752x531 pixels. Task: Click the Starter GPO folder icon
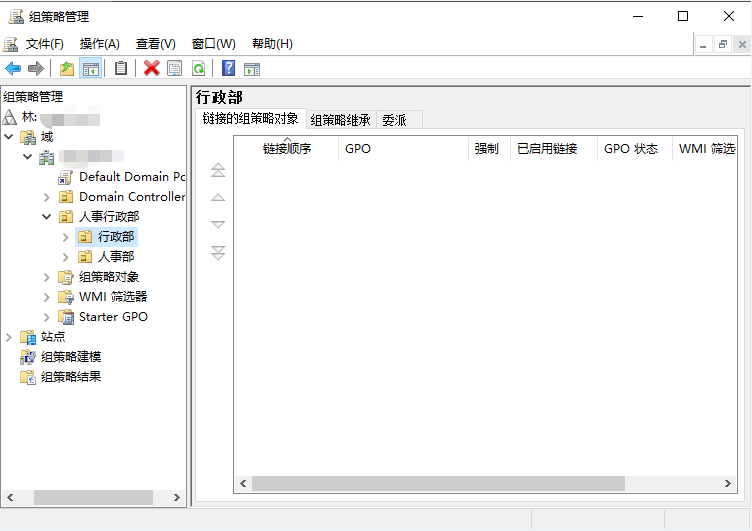pos(66,317)
